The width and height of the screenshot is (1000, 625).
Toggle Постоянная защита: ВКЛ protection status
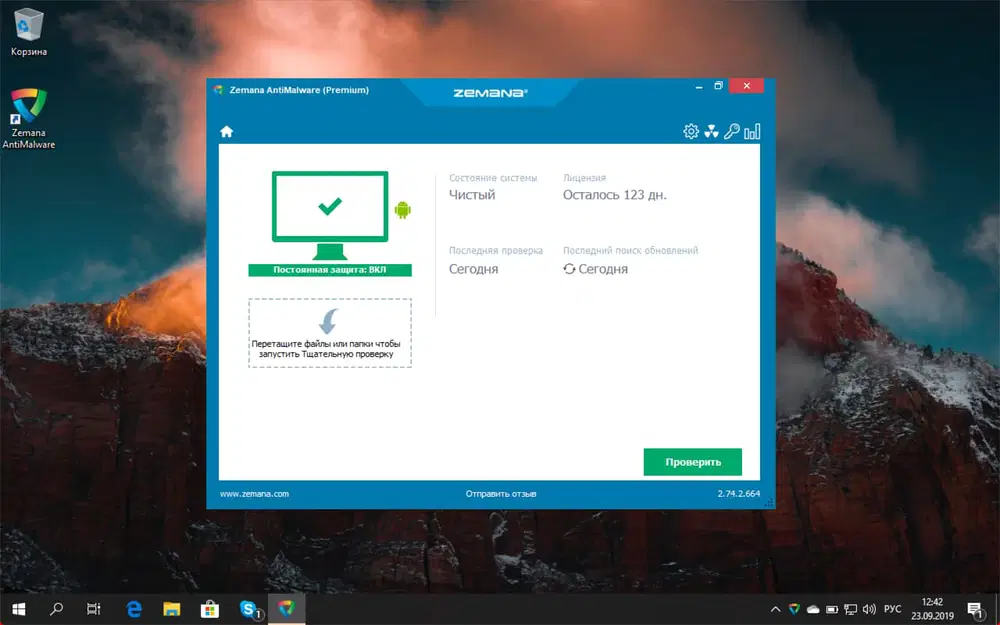coord(330,270)
